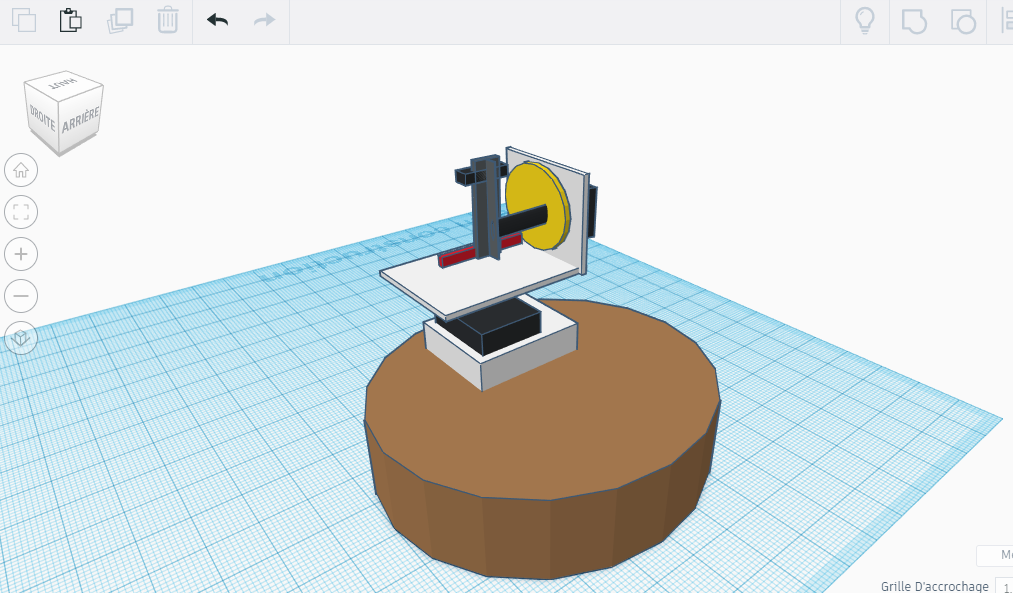Viewport: 1013px width, 593px height.
Task: Open the Align tool
Action: [x=1004, y=20]
